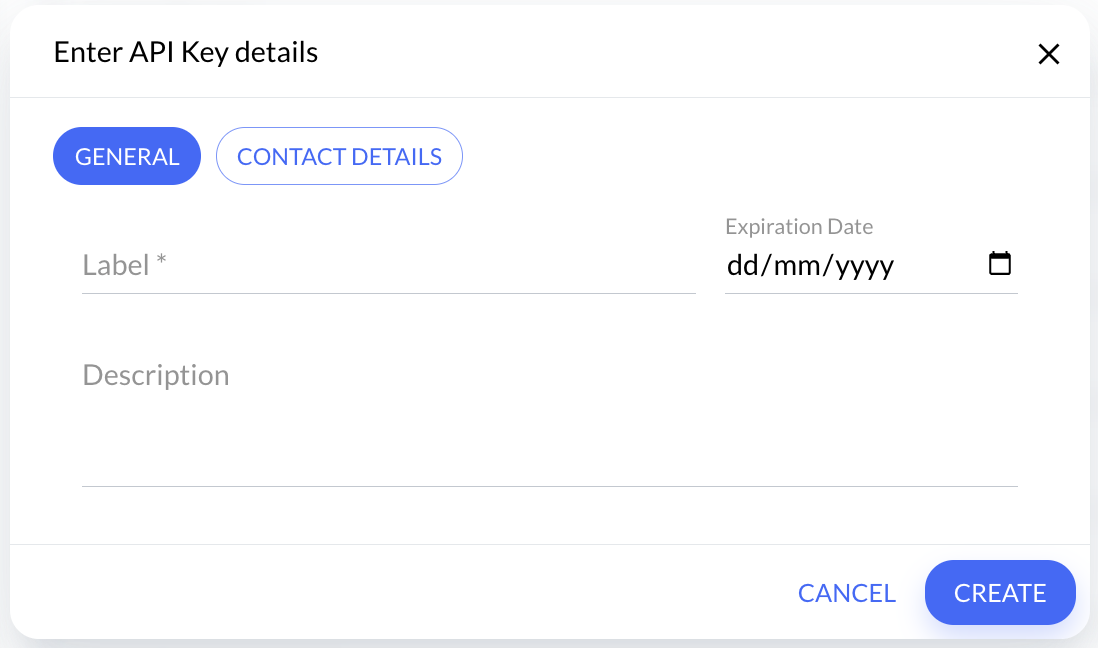The width and height of the screenshot is (1098, 648).
Task: Select the month segment of the date
Action: (796, 265)
